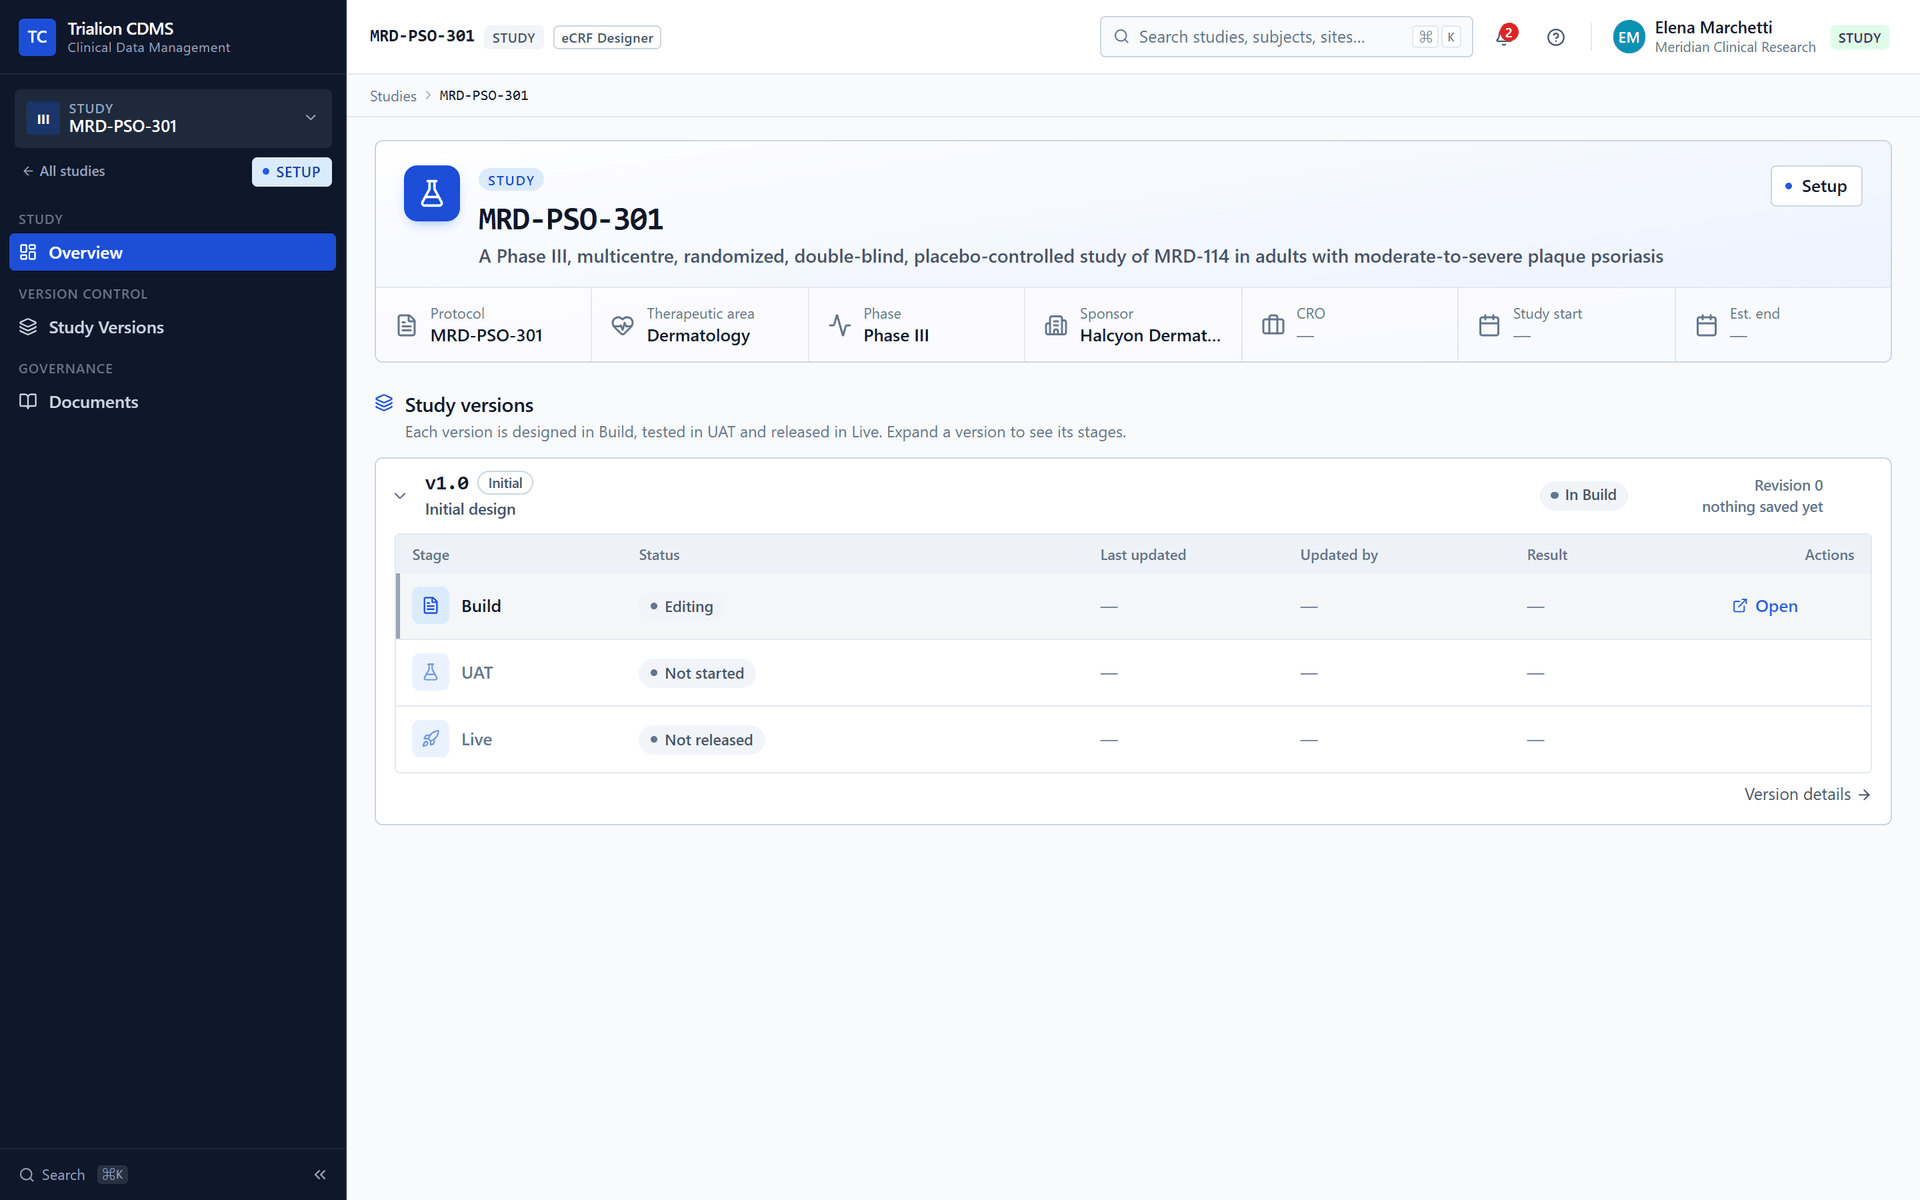Screen dimensions: 1920x1200
Task: Open the MRD-PSO-301 study switcher dropdown
Action: pos(173,118)
